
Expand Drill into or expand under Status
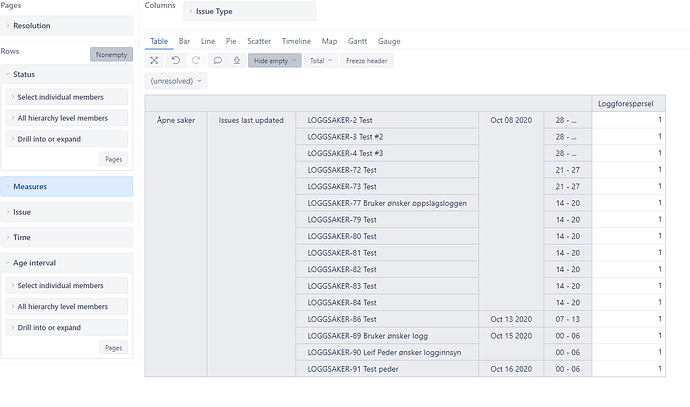[x=66, y=139]
